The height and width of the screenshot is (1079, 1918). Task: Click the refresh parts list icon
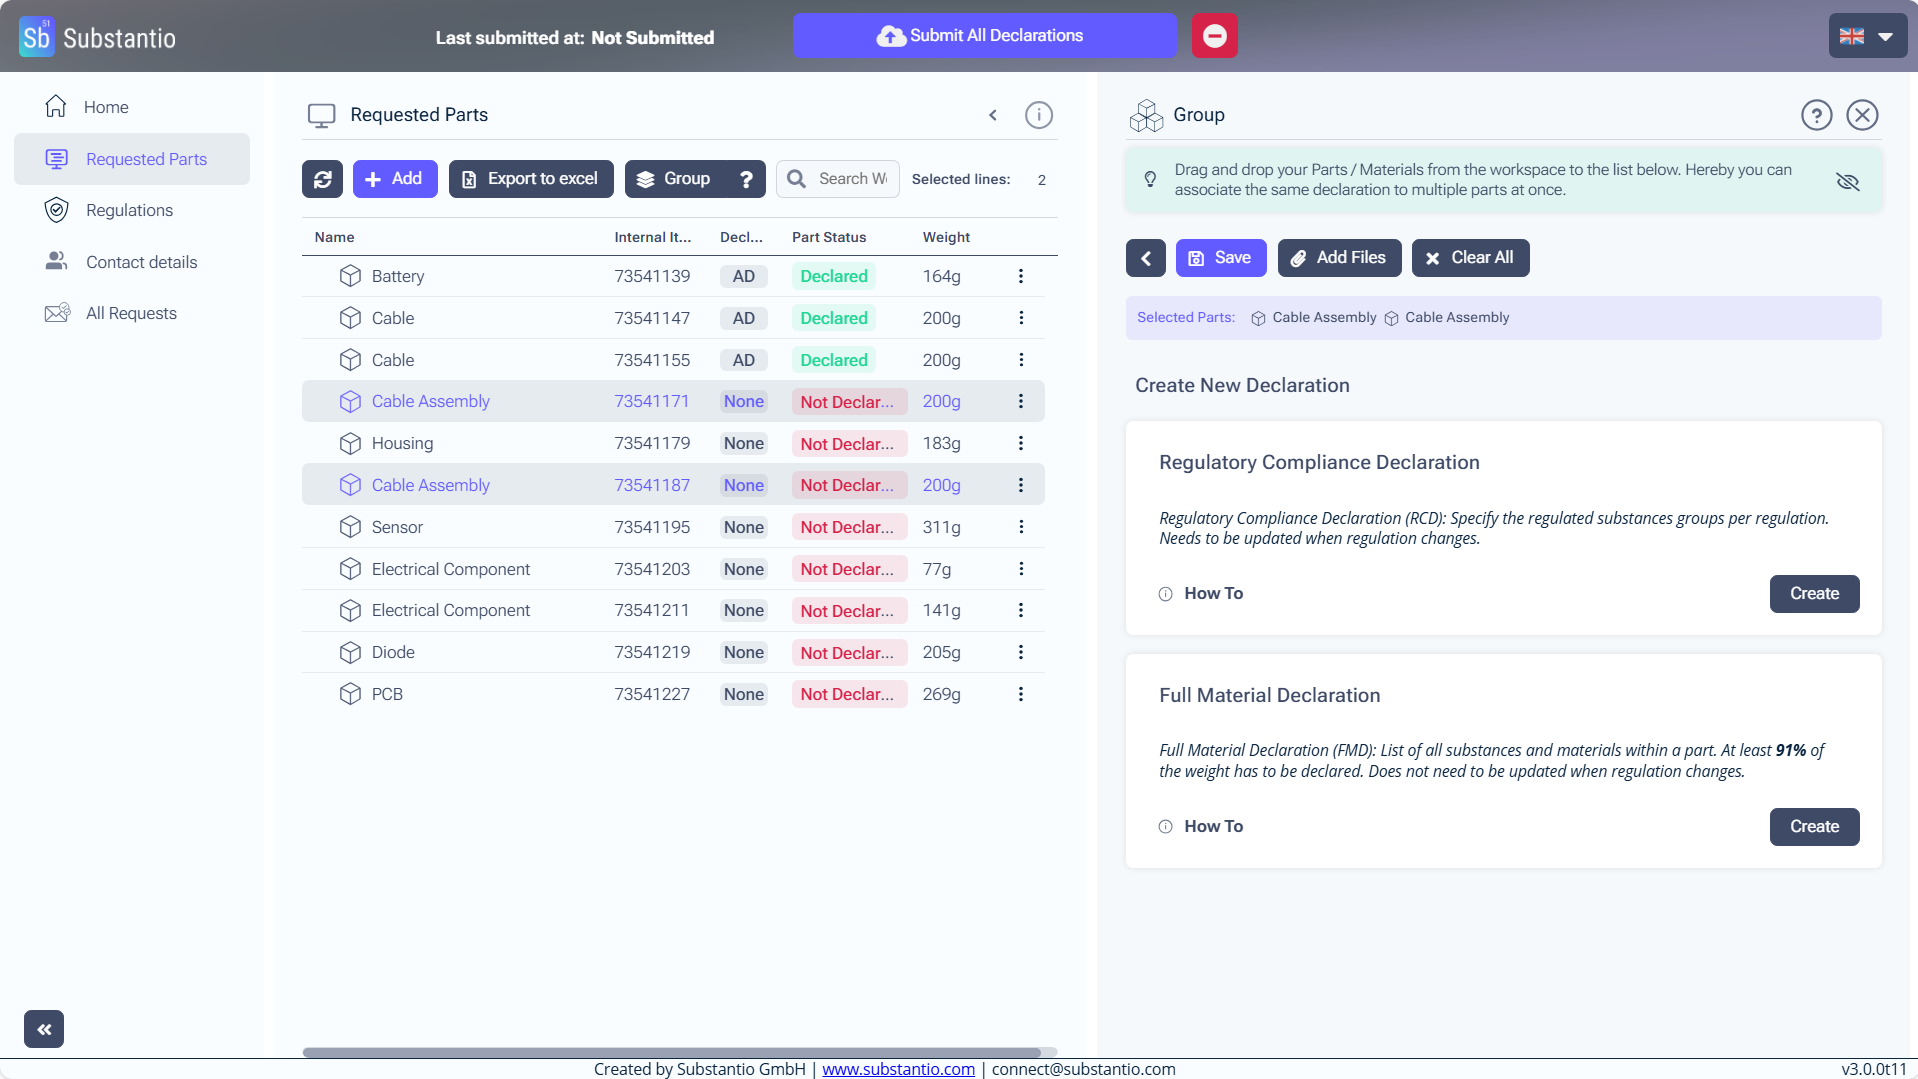coord(322,179)
